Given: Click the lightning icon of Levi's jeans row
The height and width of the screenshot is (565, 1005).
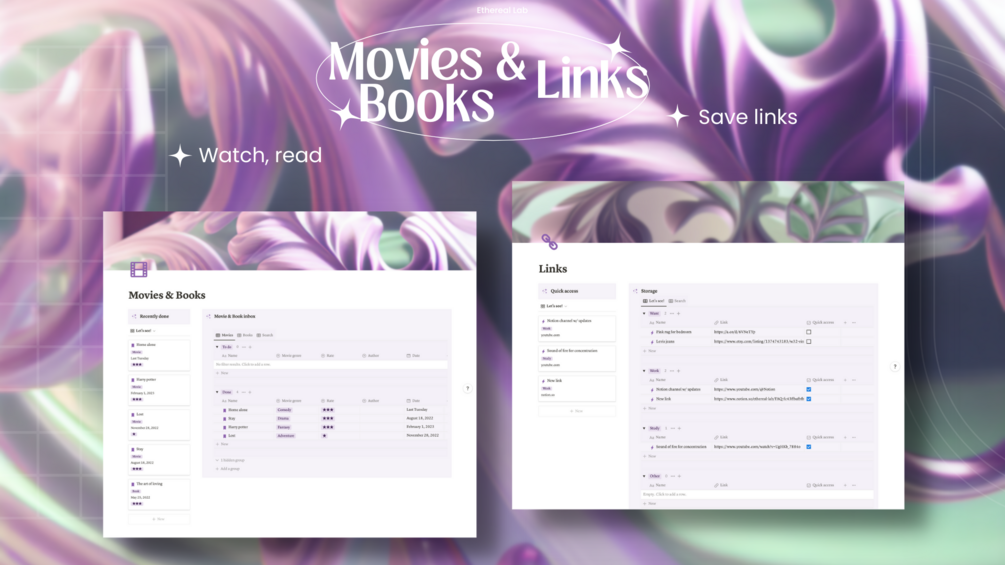Looking at the screenshot, I should 652,342.
